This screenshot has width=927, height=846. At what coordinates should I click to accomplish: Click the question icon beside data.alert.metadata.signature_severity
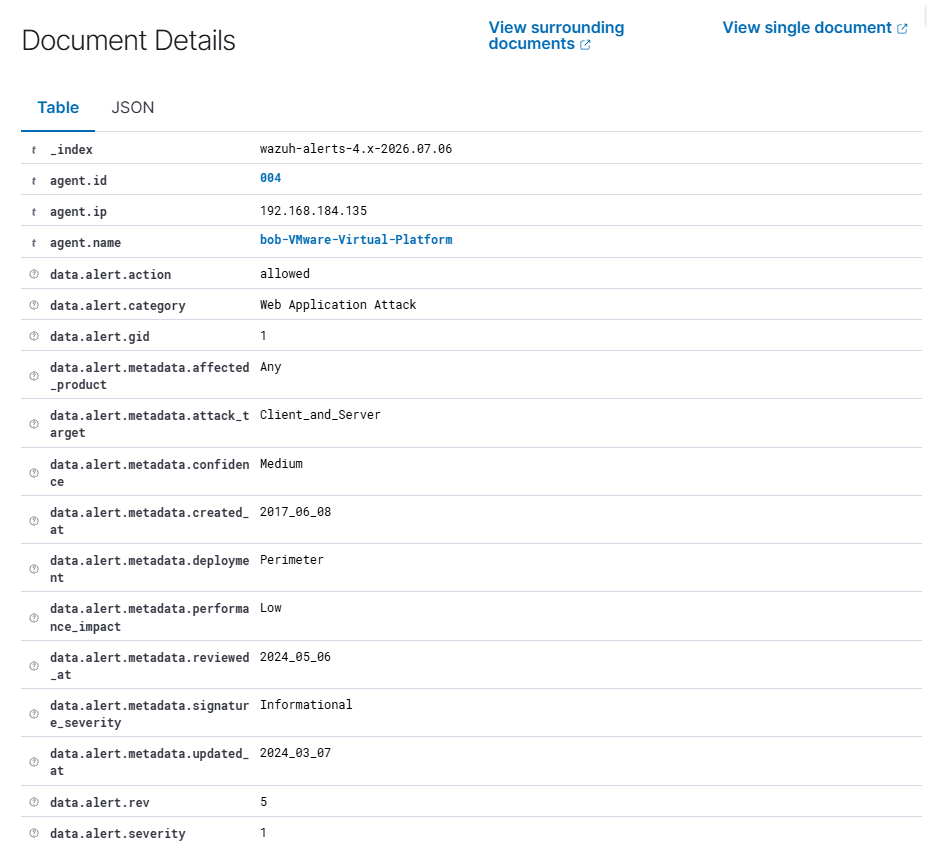[34, 714]
